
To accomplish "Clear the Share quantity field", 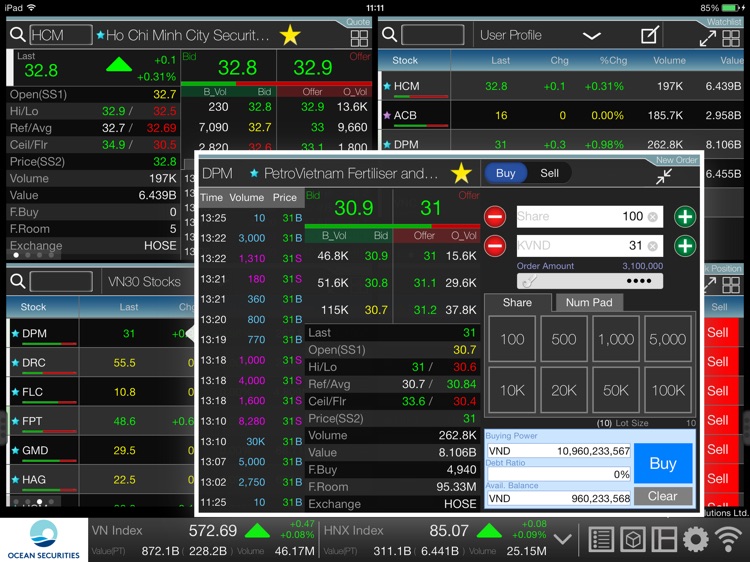I will 652,217.
